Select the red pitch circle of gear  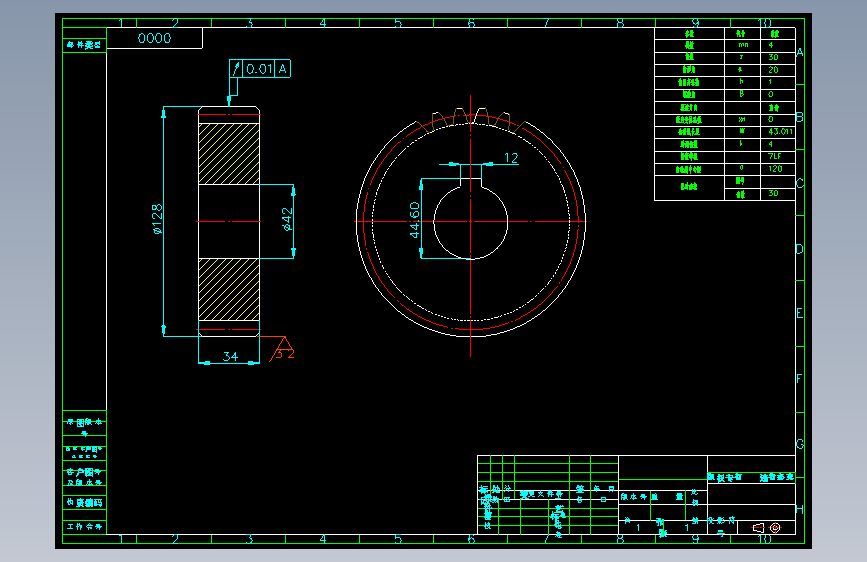pos(471,222)
